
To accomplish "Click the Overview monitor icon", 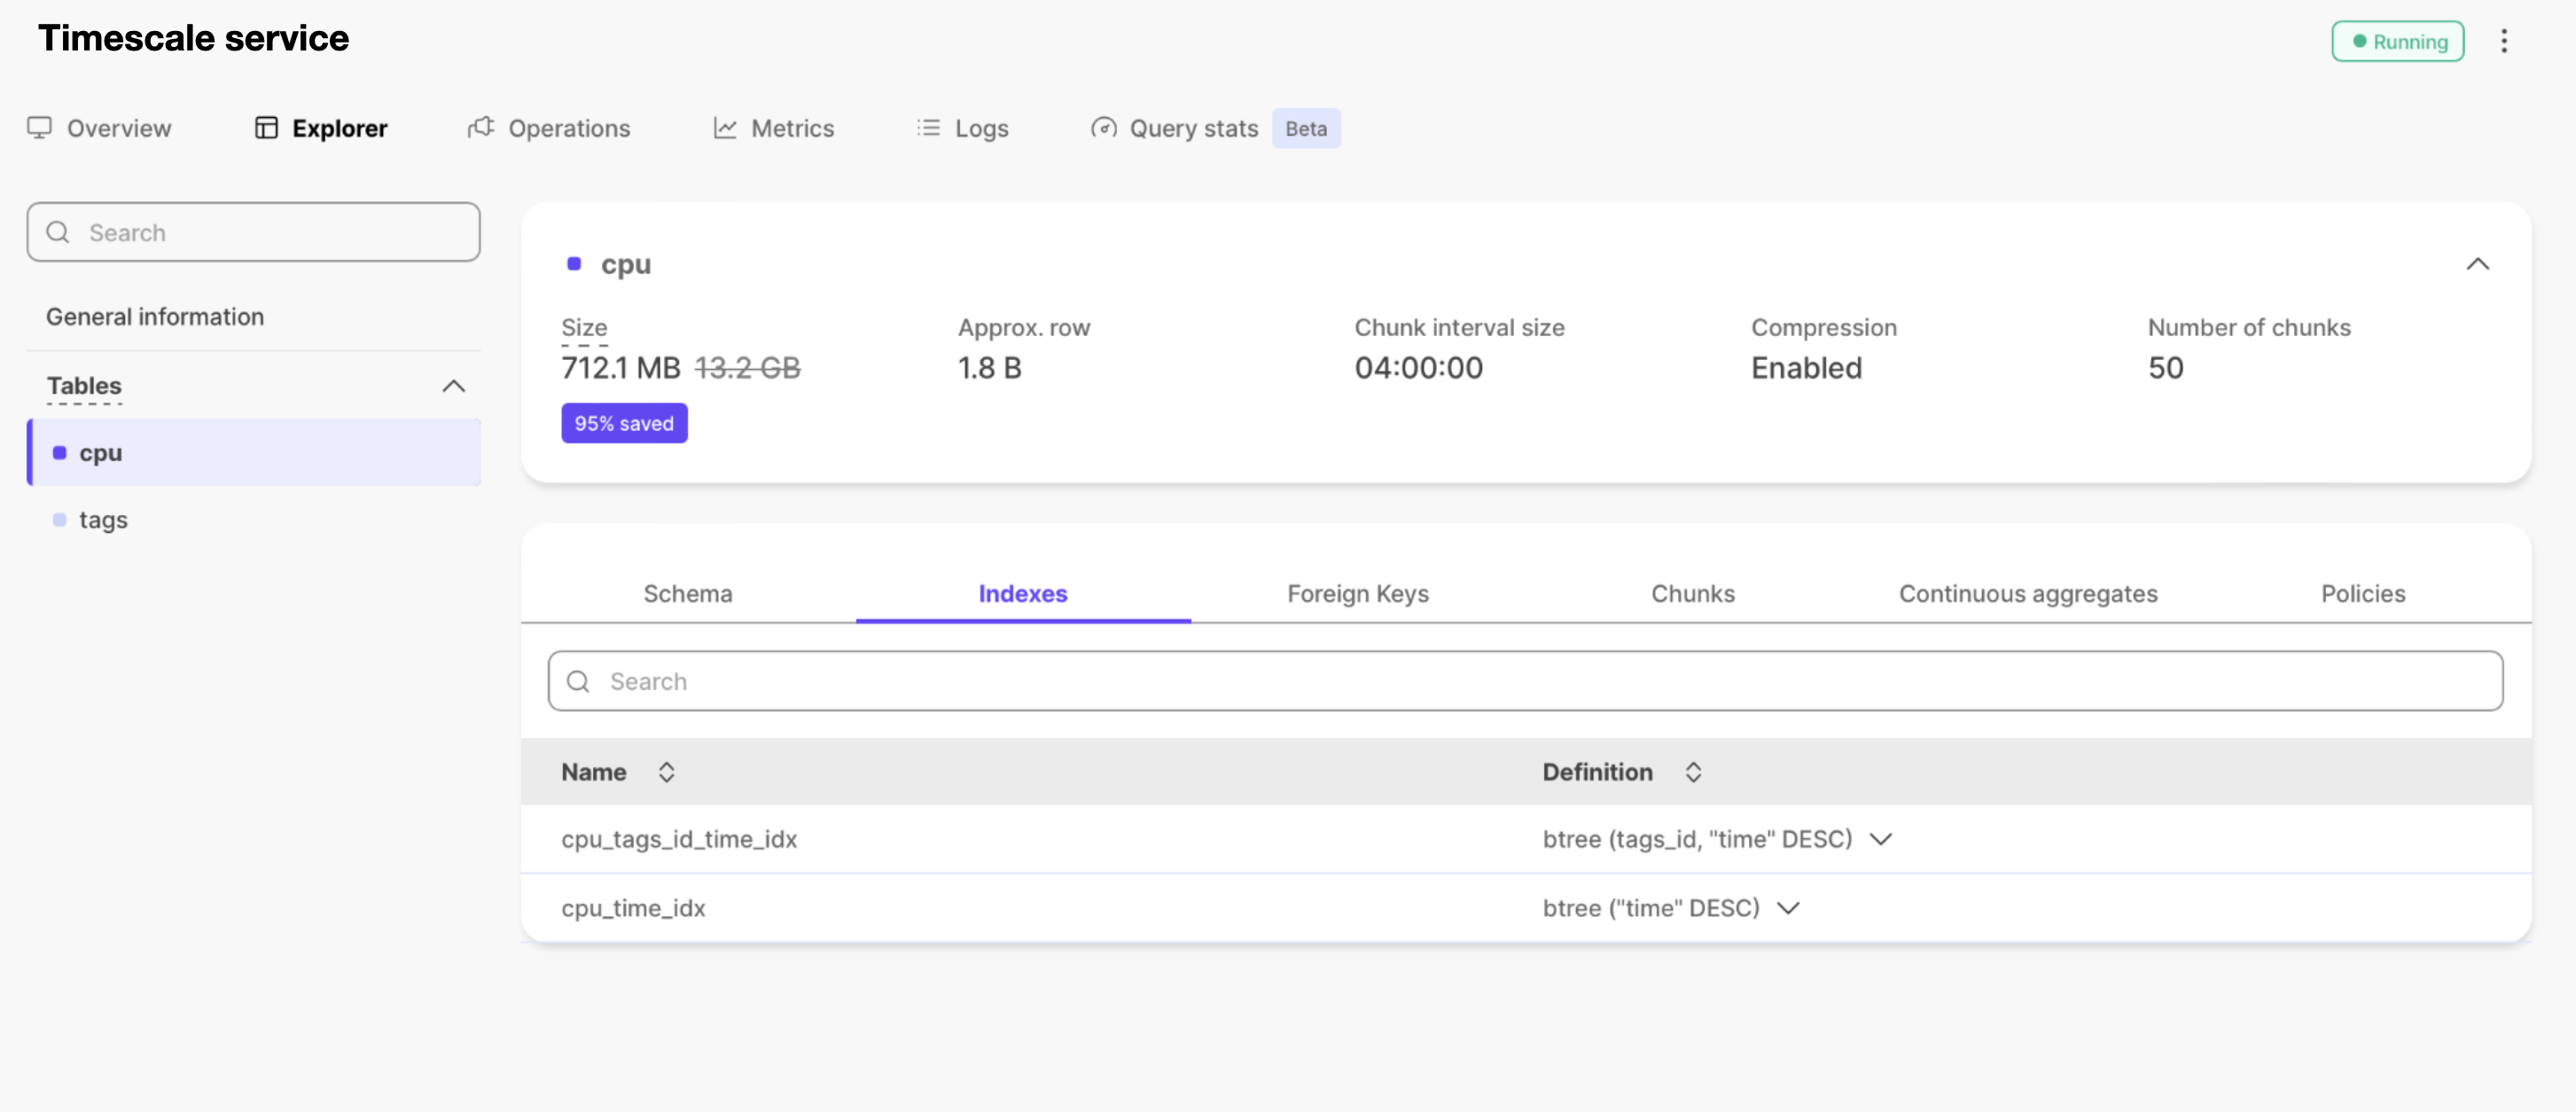I will click(39, 128).
